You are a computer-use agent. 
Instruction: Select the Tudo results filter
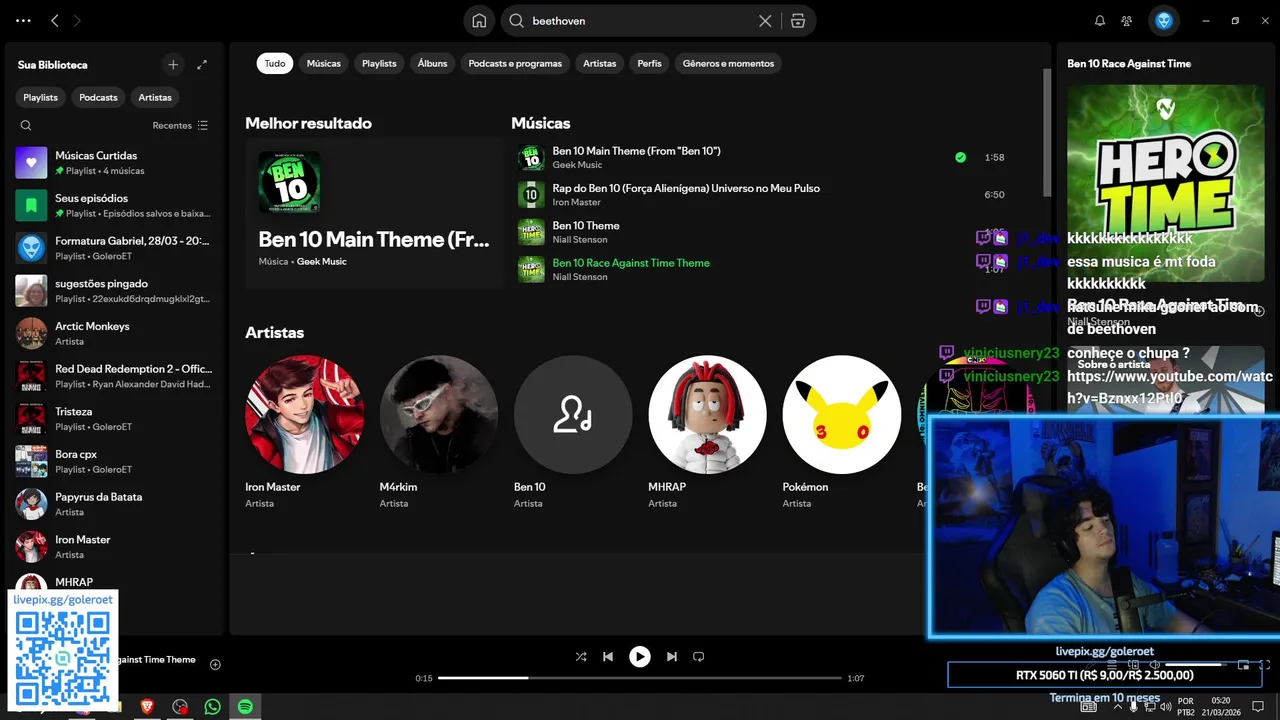coord(275,63)
